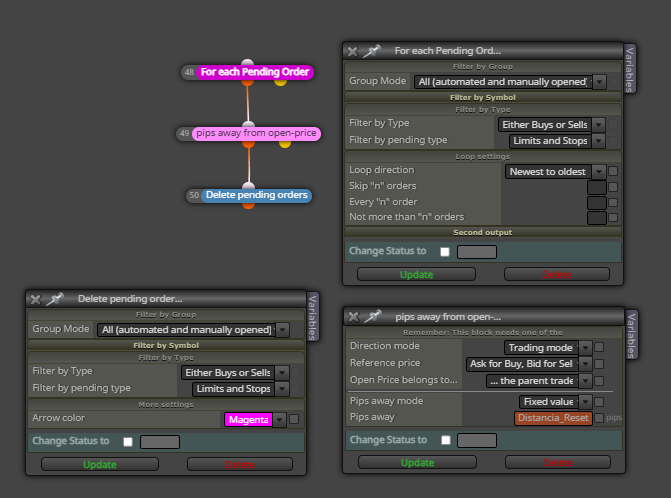Open Group Mode dropdown in Delete pending order panel
Image resolution: width=671 pixels, height=498 pixels.
[282, 330]
